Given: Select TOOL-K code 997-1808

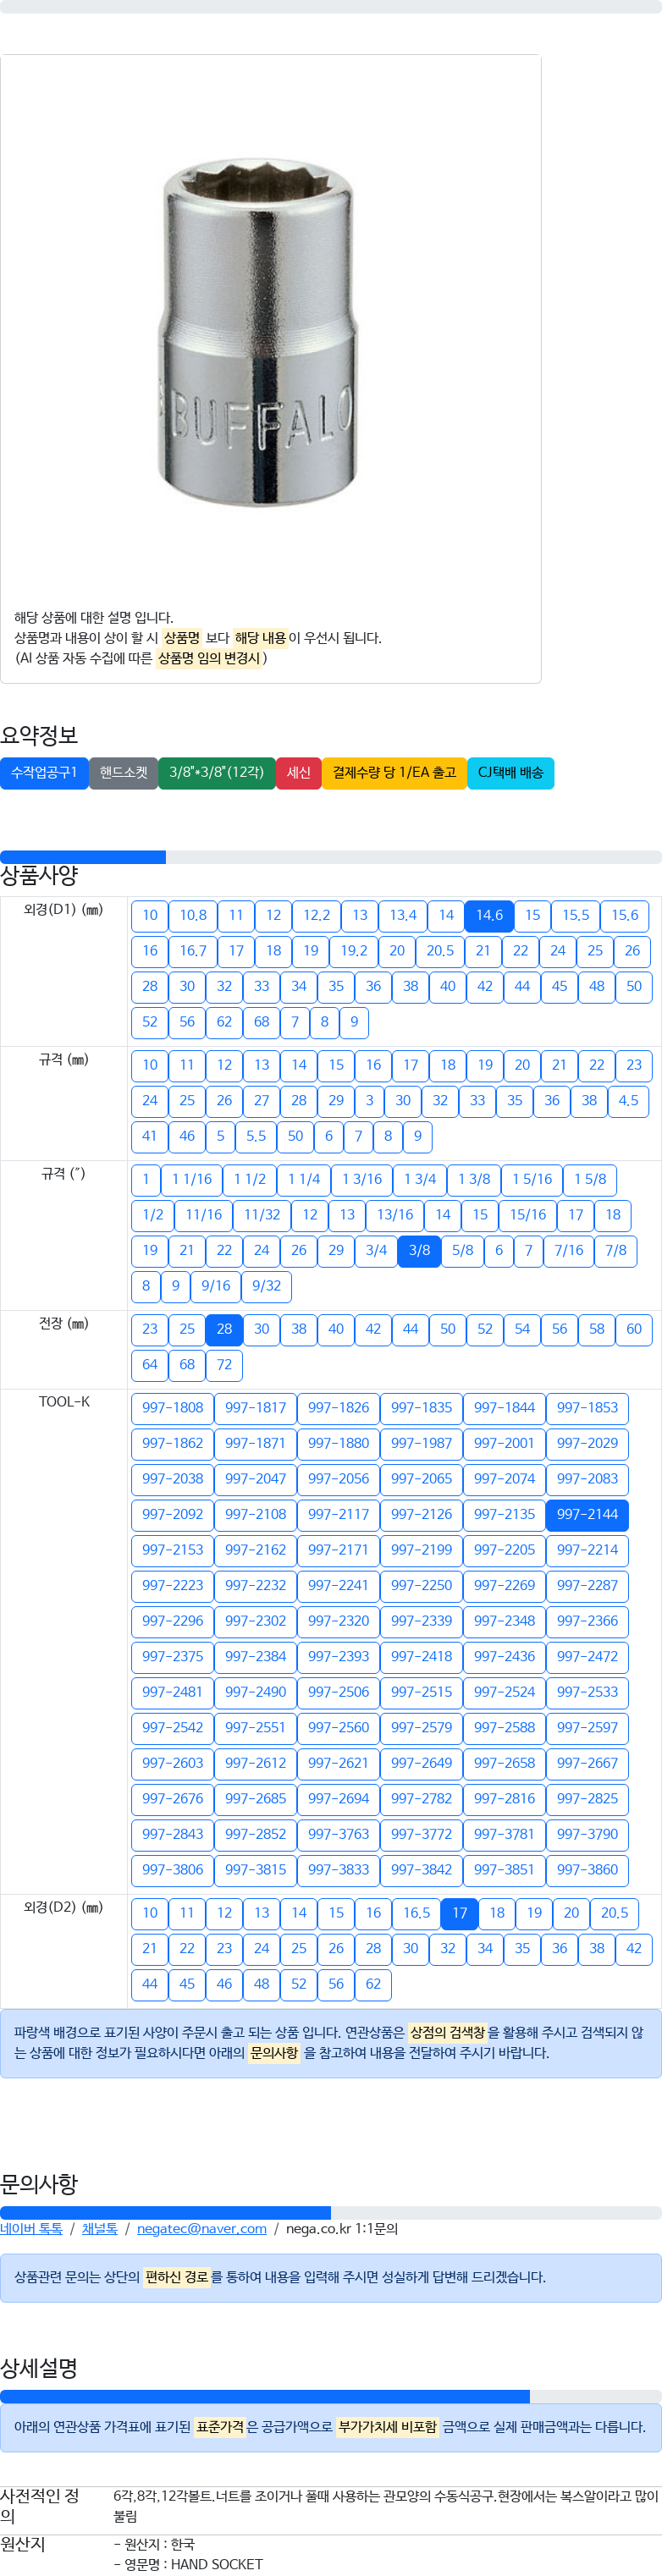Looking at the screenshot, I should [x=172, y=1407].
